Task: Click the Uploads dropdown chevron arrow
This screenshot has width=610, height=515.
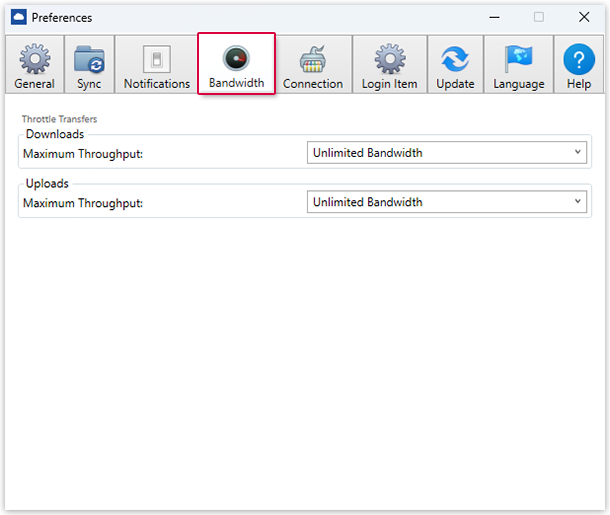Action: [x=578, y=202]
